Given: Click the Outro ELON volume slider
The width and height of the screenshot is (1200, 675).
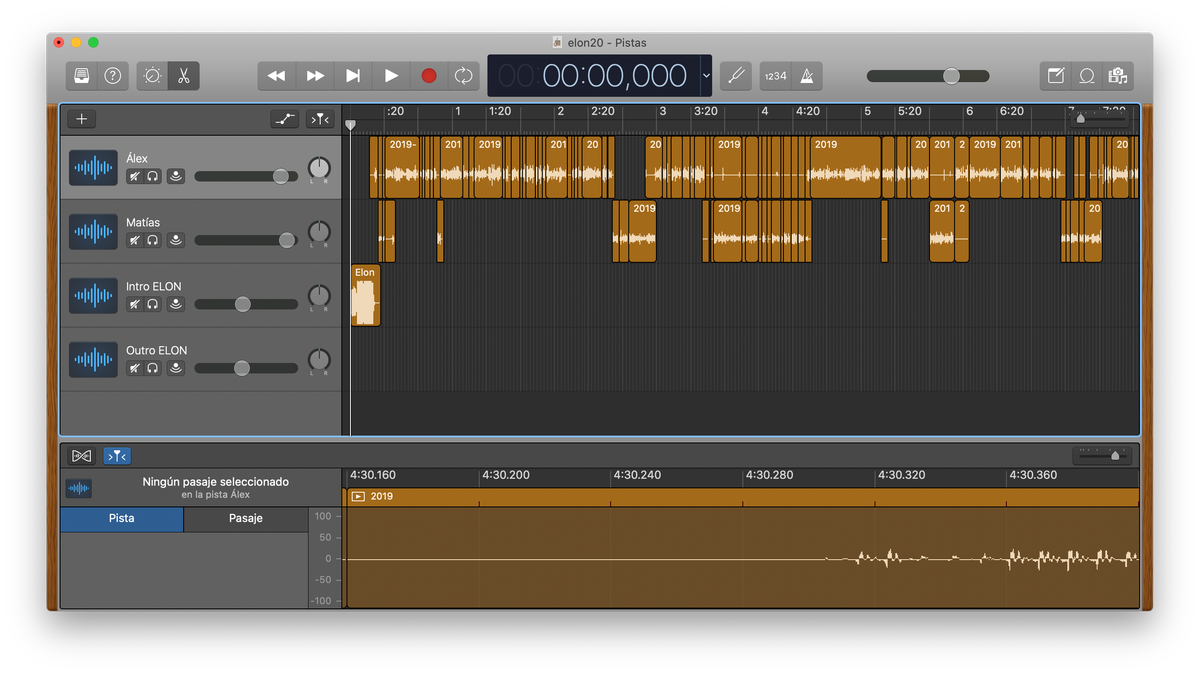Looking at the screenshot, I should (246, 368).
